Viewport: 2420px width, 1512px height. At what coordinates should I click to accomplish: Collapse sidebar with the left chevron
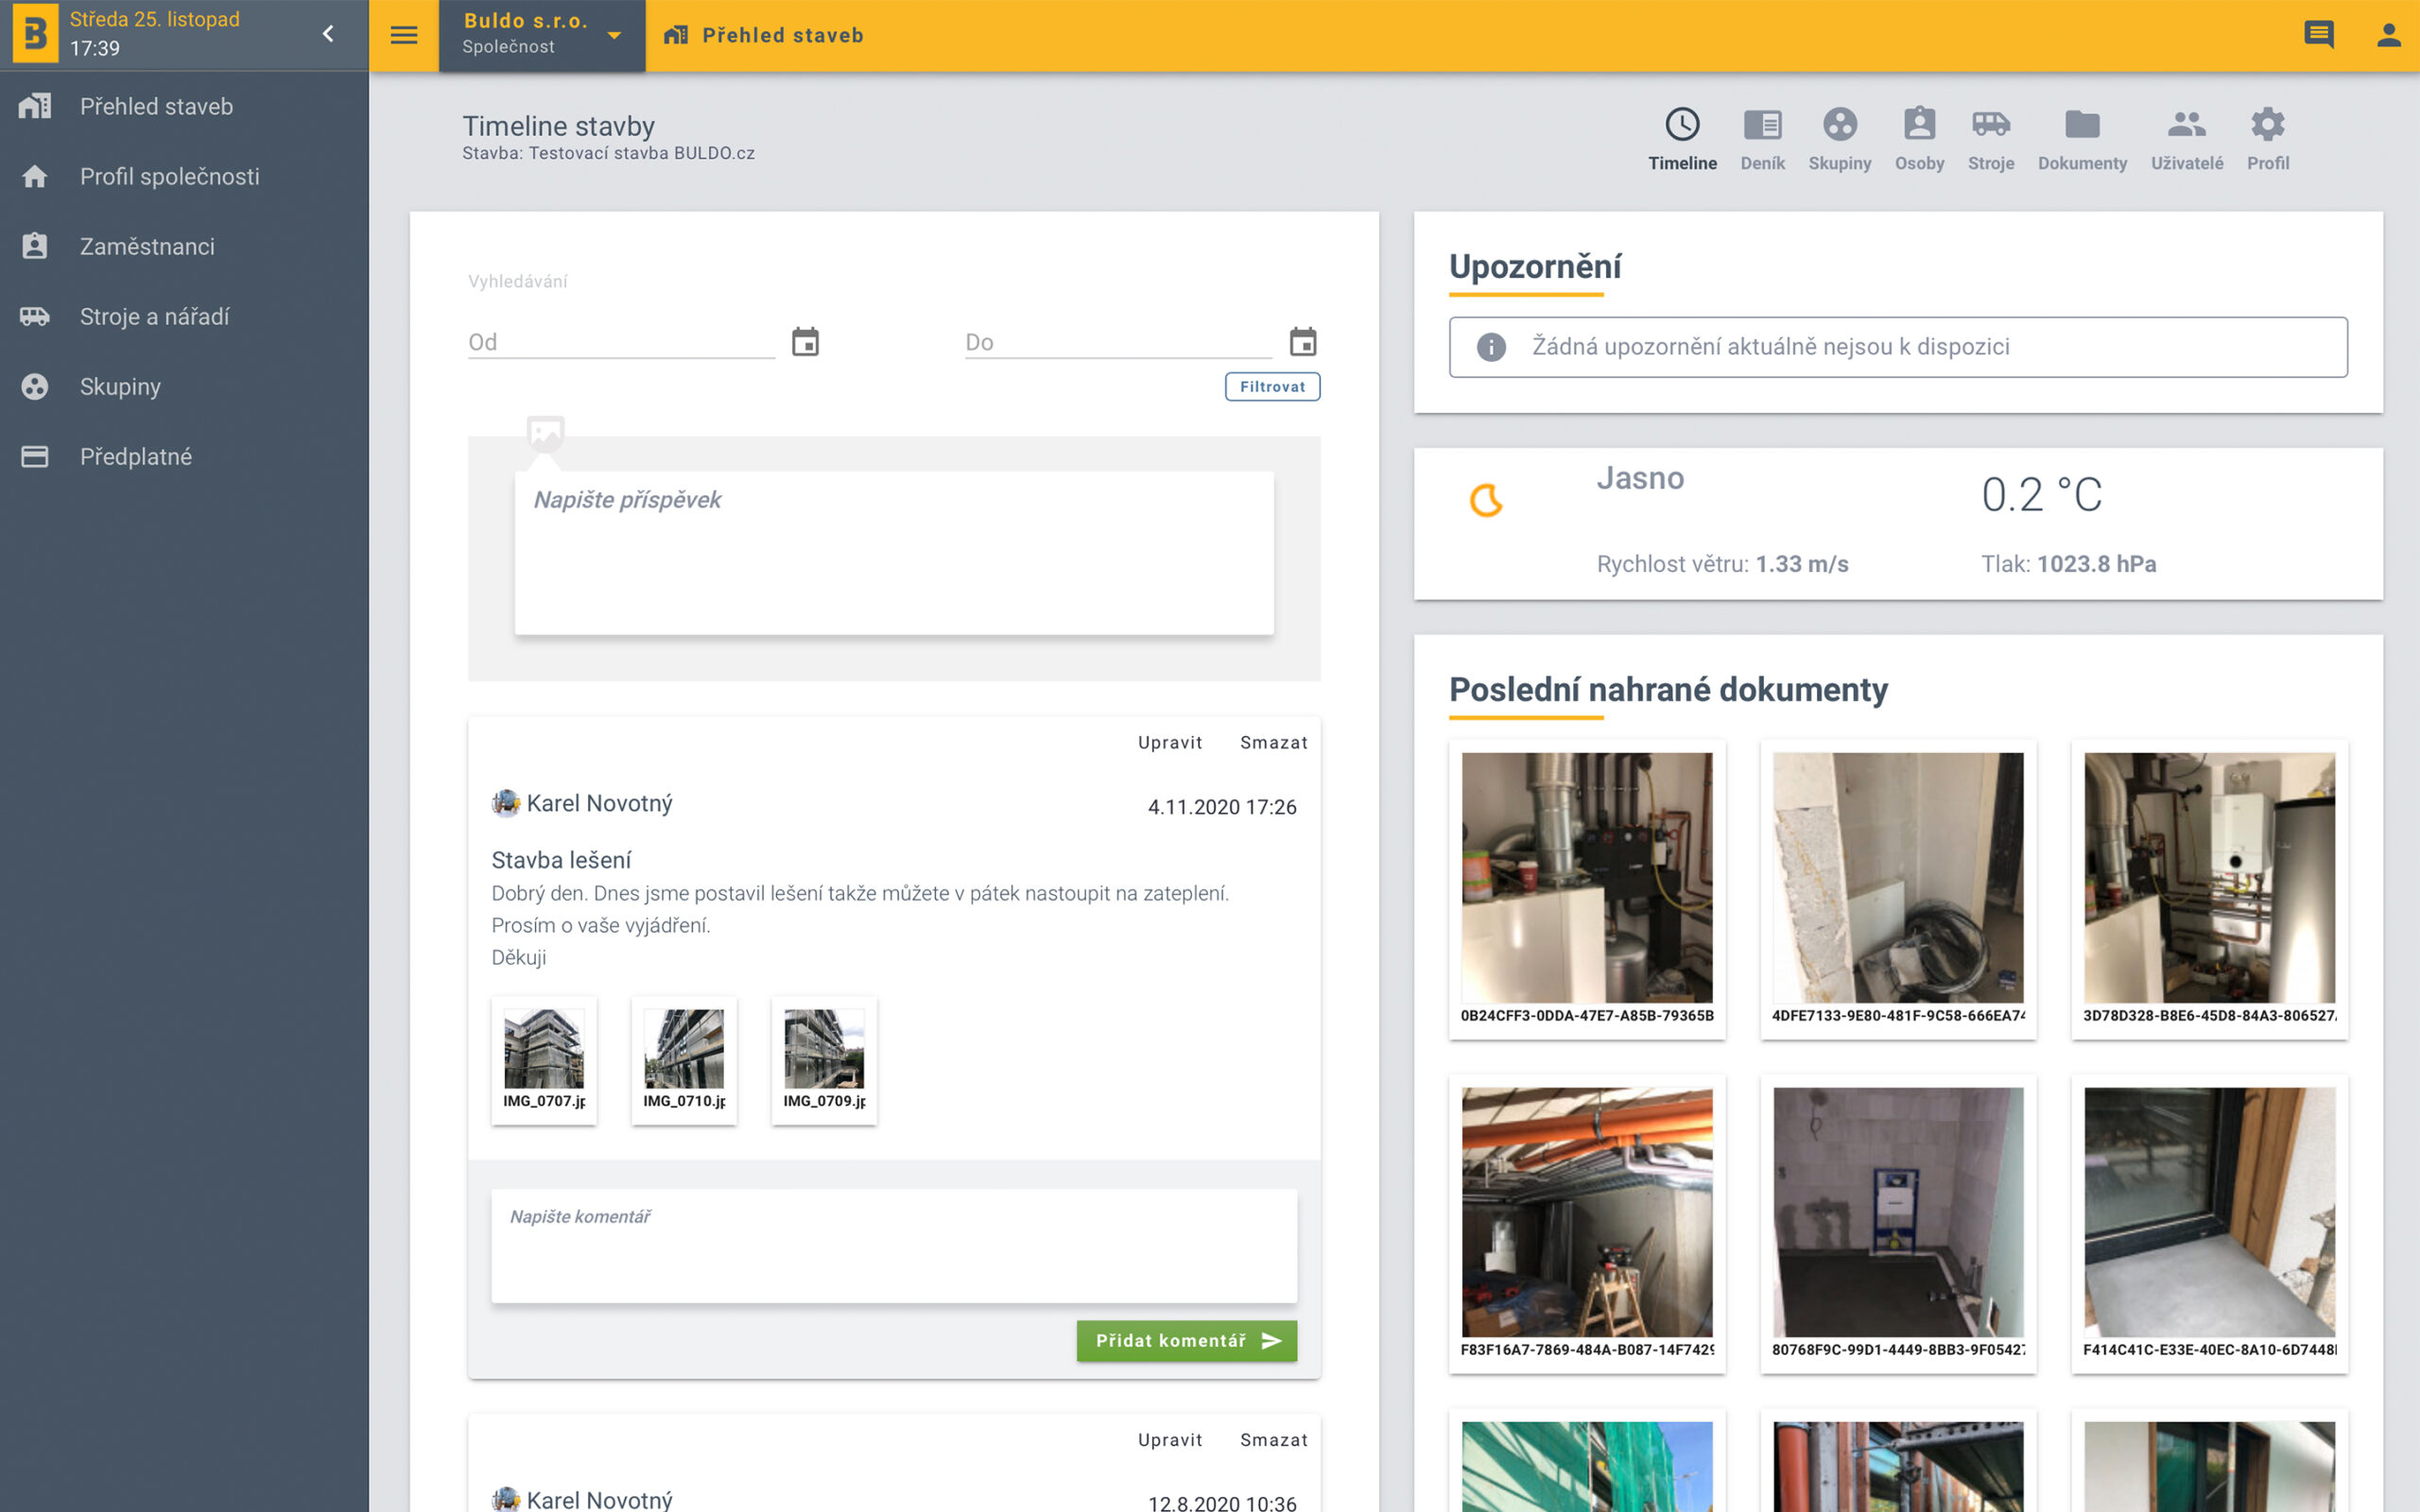328,34
